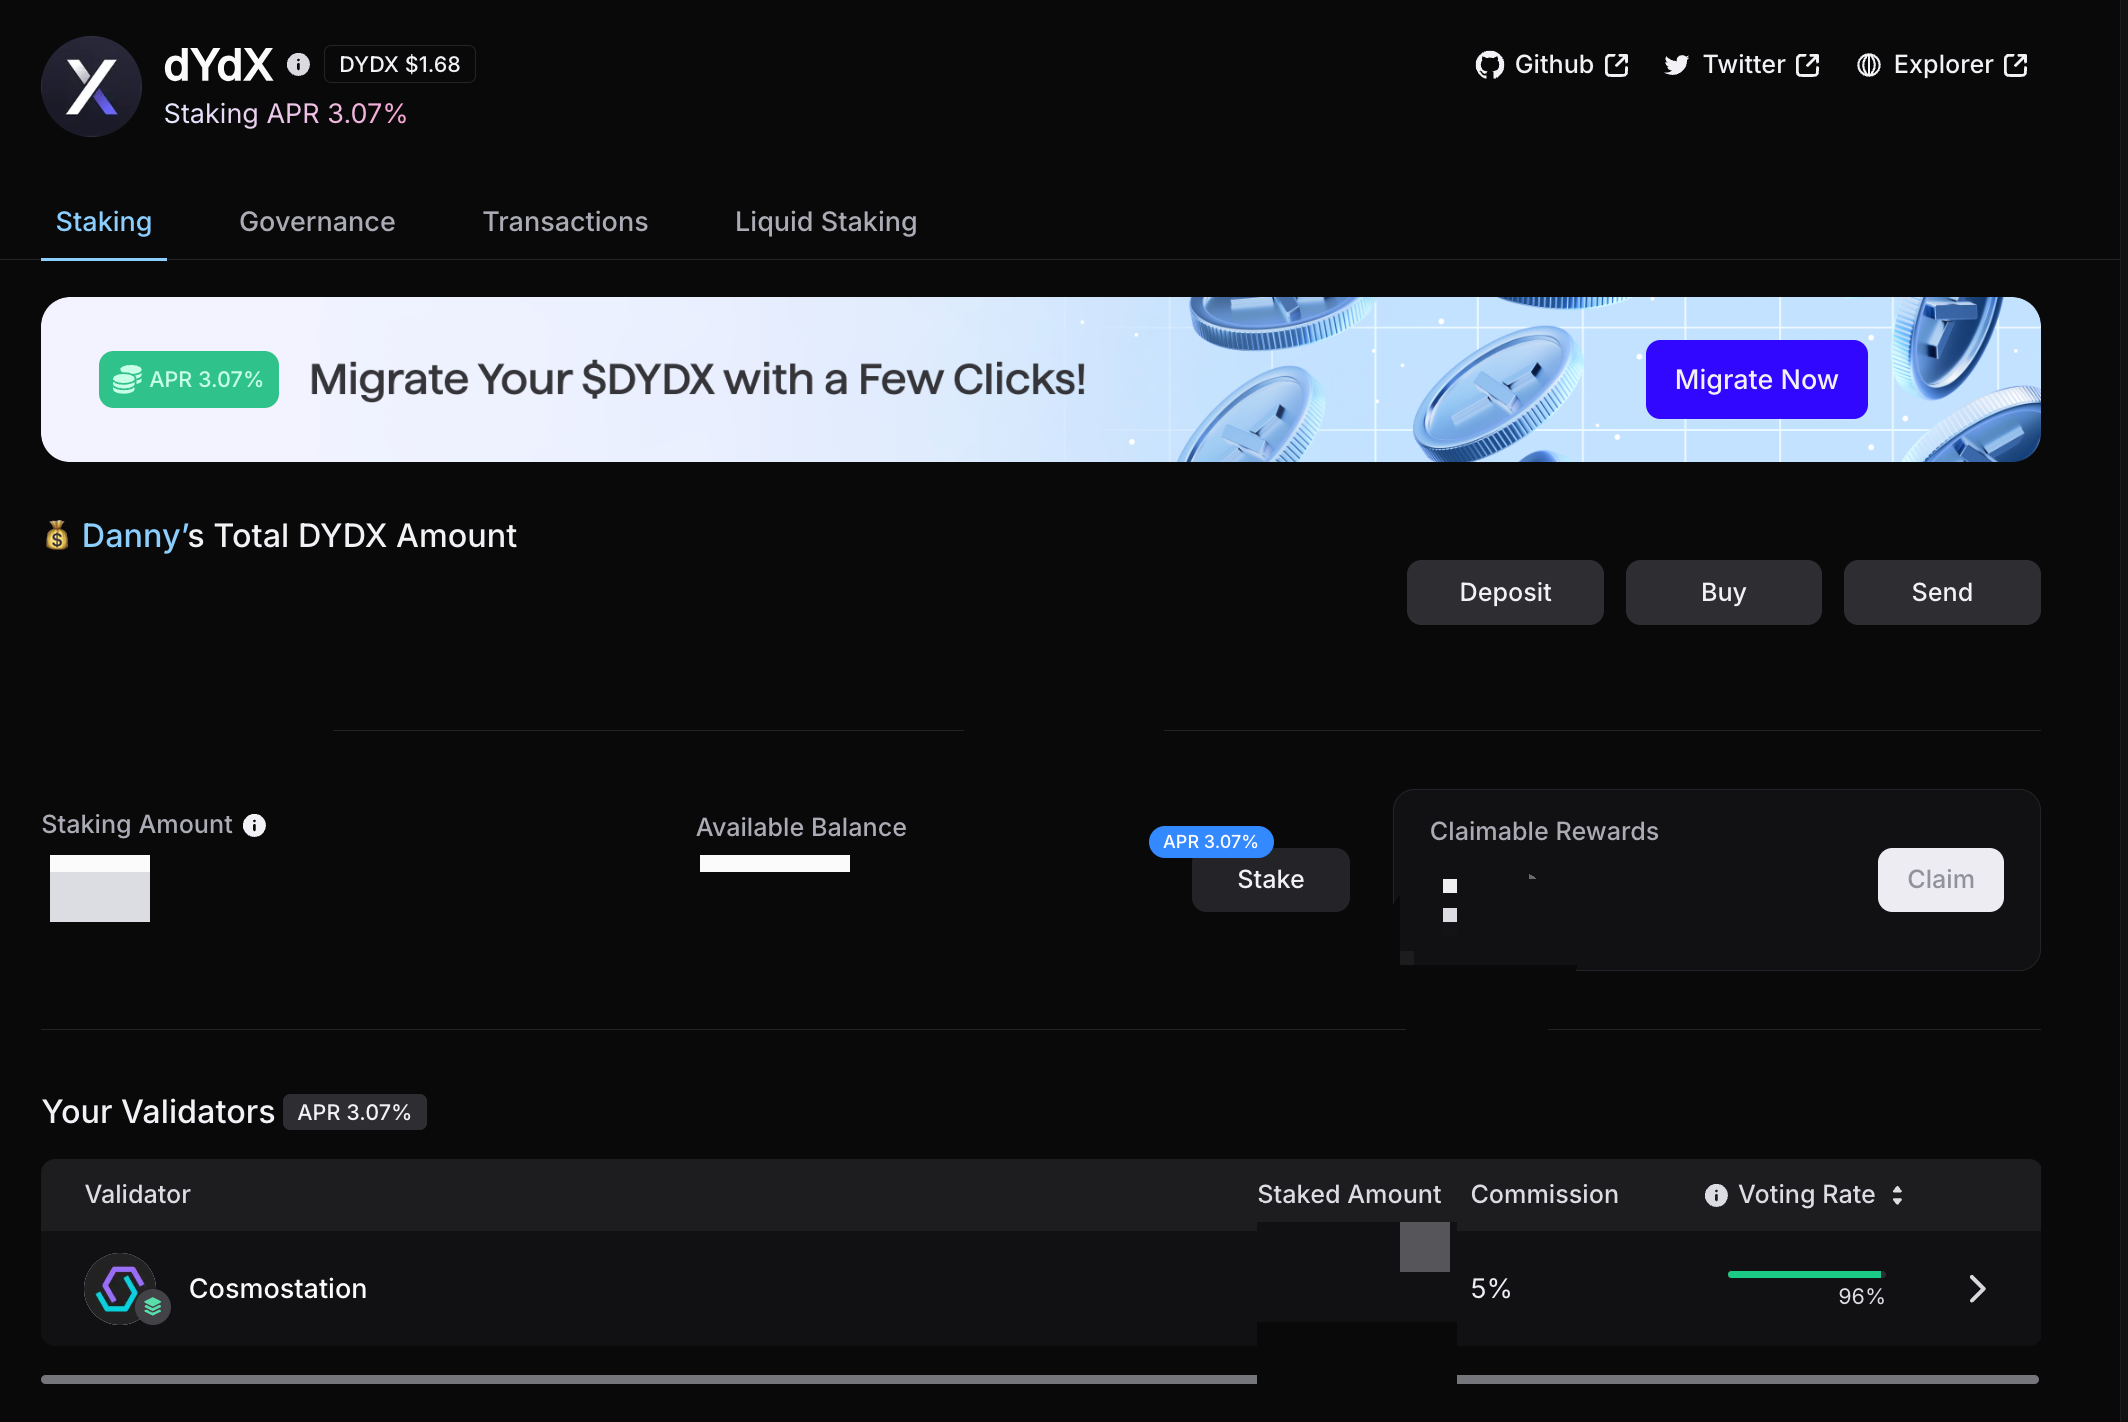Sort by Voting Rate arrows
This screenshot has height=1422, width=2128.
point(1897,1195)
